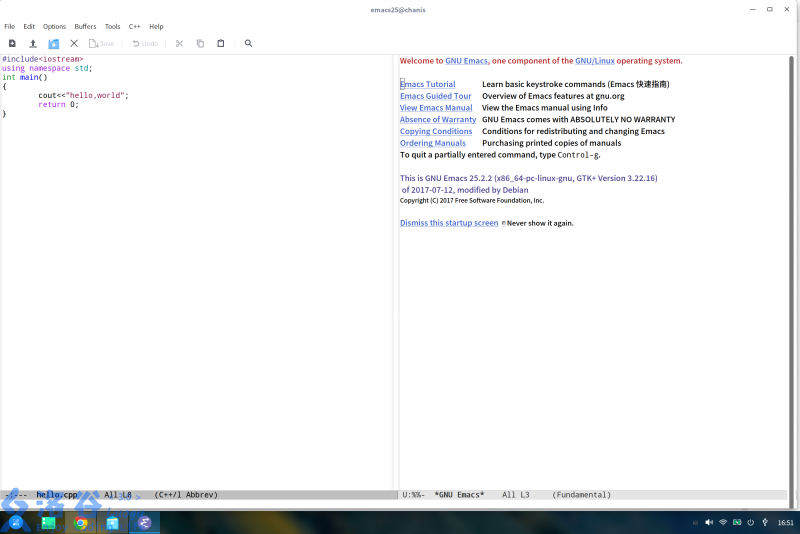Click the *GNU Emacs* buffer name in mode line
The image size is (800, 534).
click(x=459, y=495)
